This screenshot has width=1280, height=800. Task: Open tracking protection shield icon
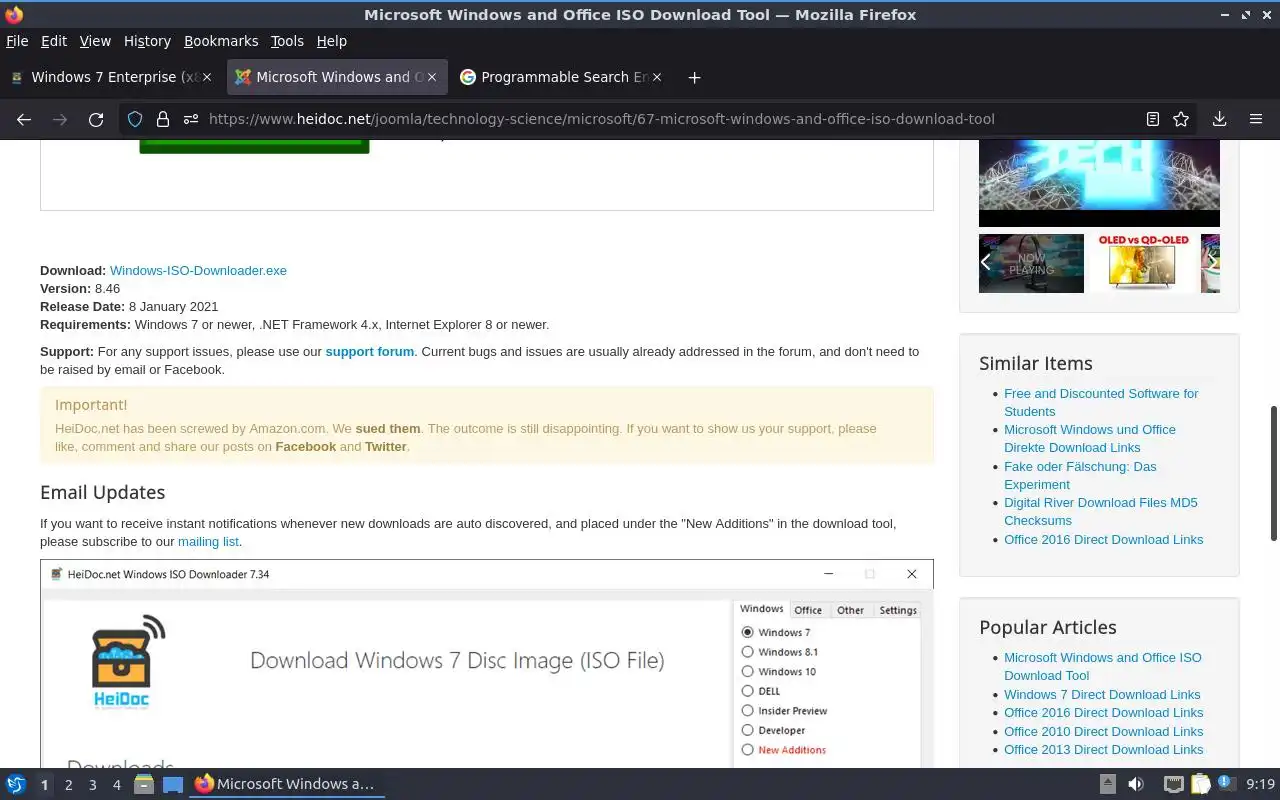pos(136,119)
